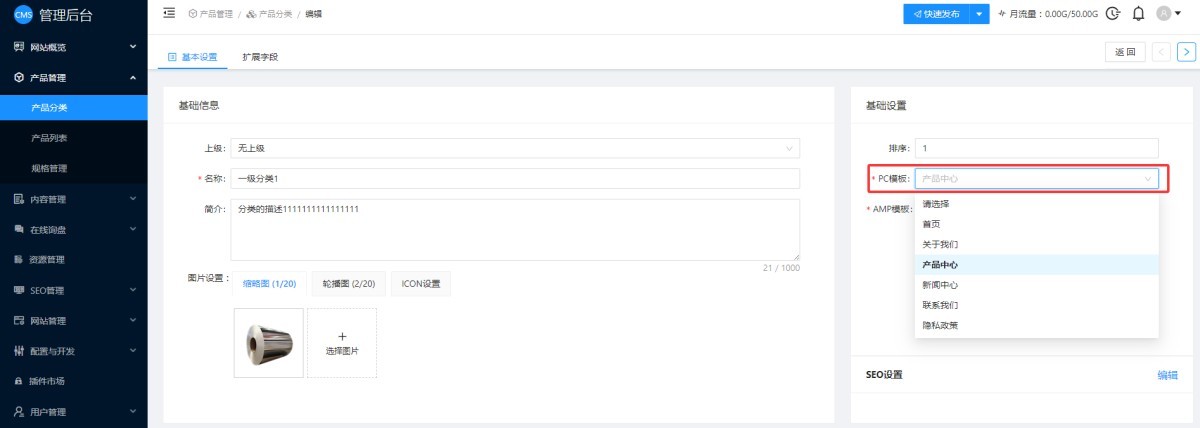Click the 内容管理 sidebar icon
1200x428 pixels.
pyautogui.click(x=19, y=199)
